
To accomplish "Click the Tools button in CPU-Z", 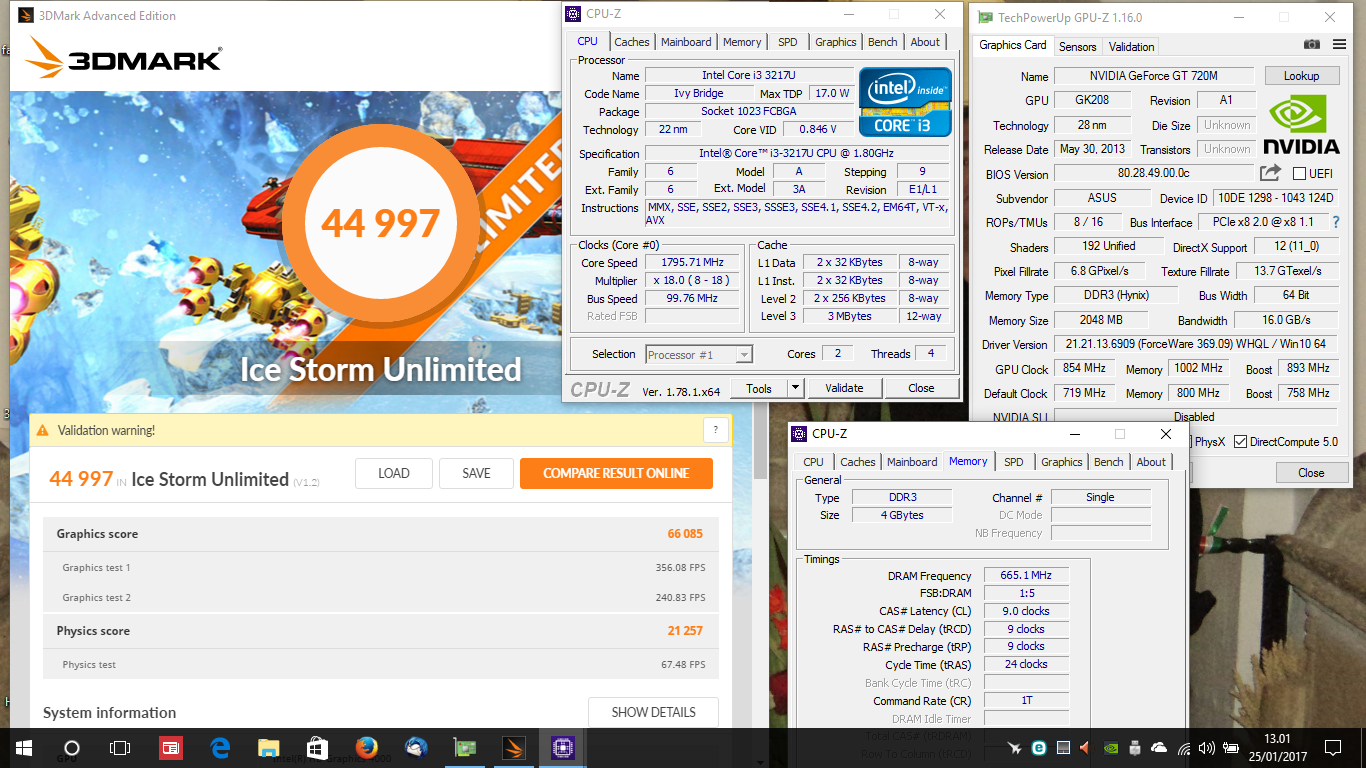I will point(759,388).
